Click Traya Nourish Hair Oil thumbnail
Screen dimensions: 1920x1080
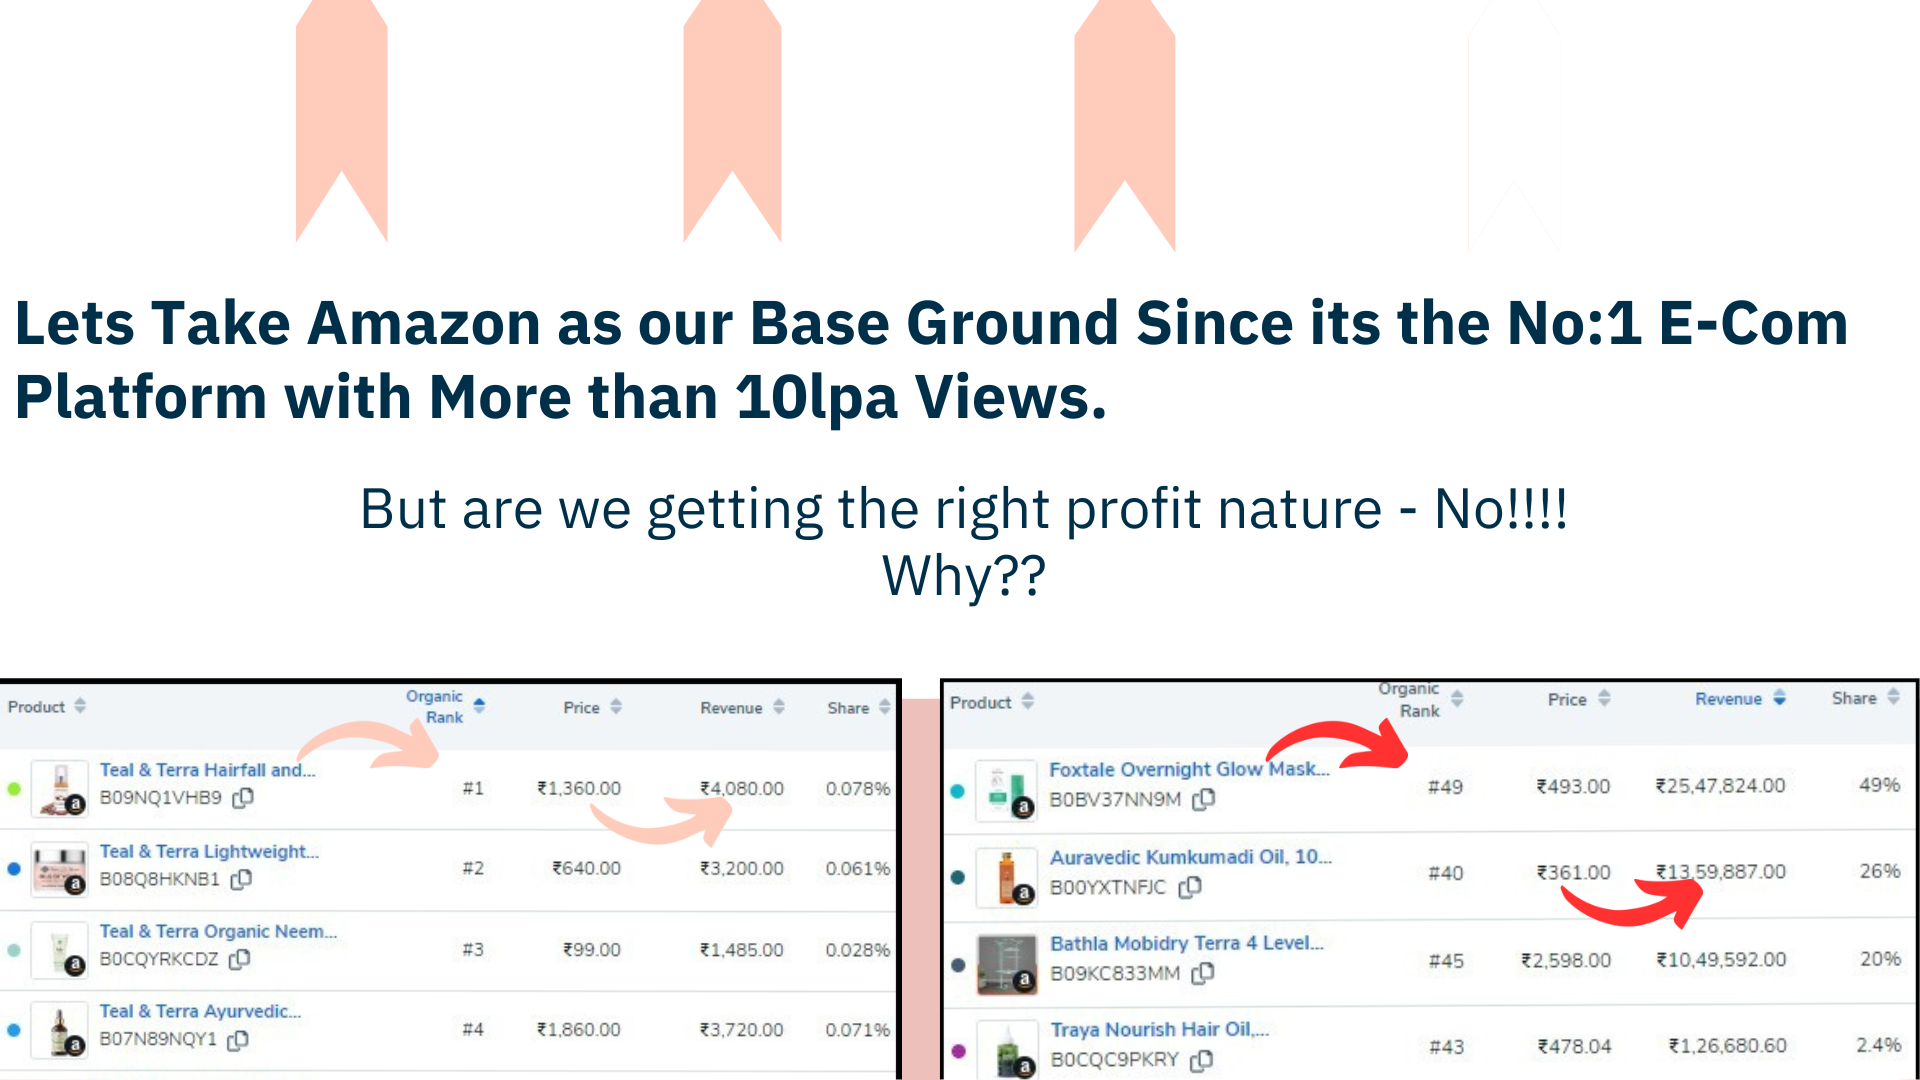click(1006, 1050)
